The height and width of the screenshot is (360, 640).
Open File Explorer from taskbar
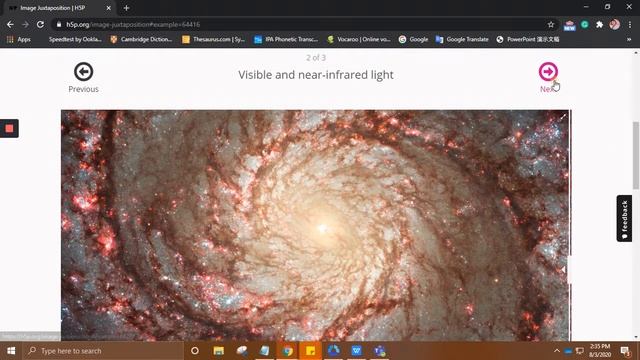tap(219, 351)
